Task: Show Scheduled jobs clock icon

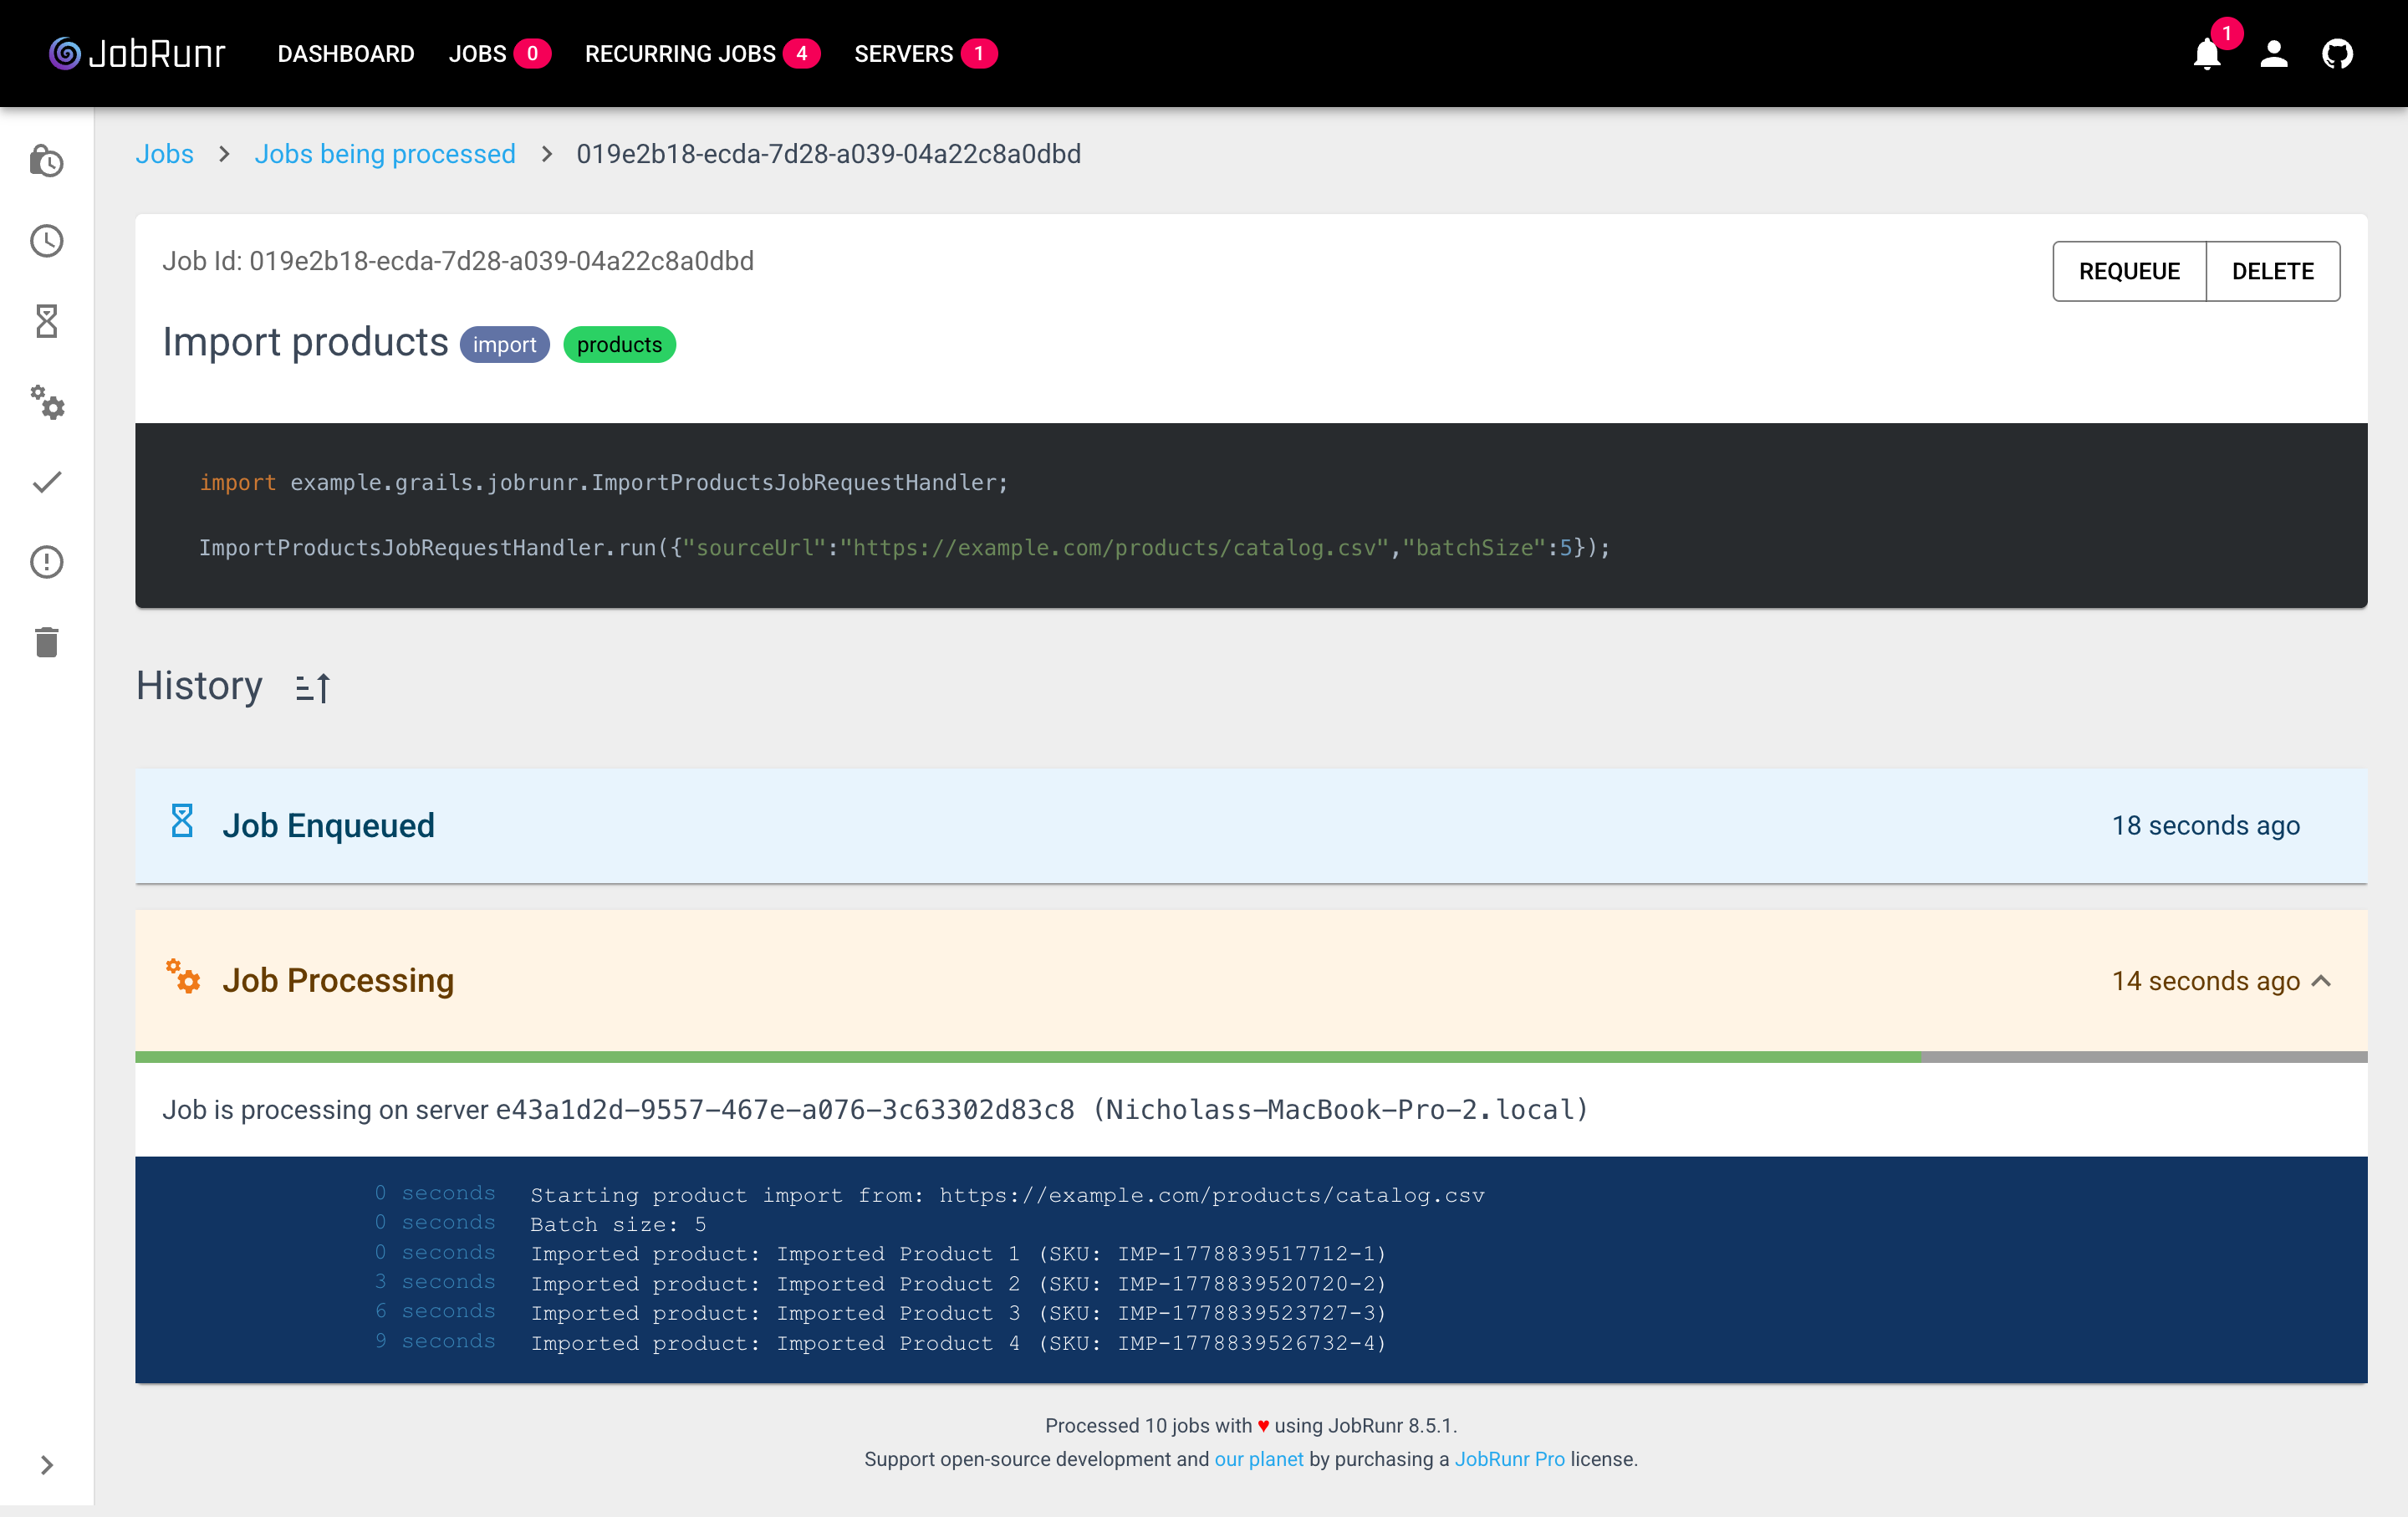Action: 47,241
